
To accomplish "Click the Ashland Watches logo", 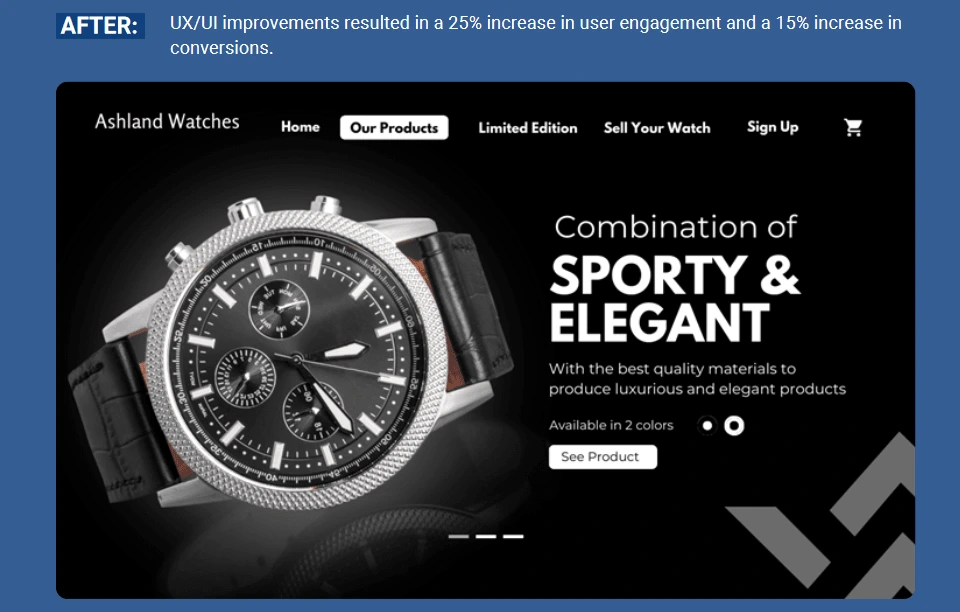I will coord(167,121).
